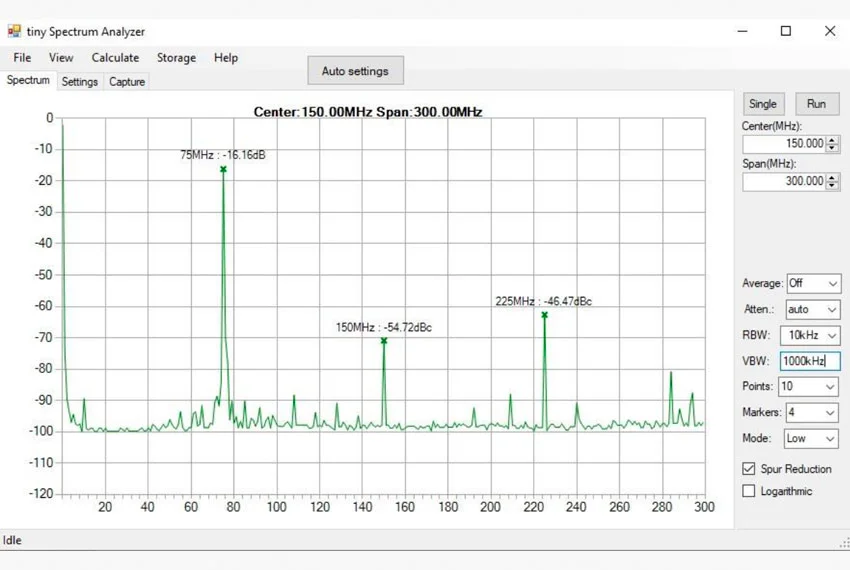Open the Calculate menu
Screen dimensions: 850x570
pyautogui.click(x=115, y=58)
